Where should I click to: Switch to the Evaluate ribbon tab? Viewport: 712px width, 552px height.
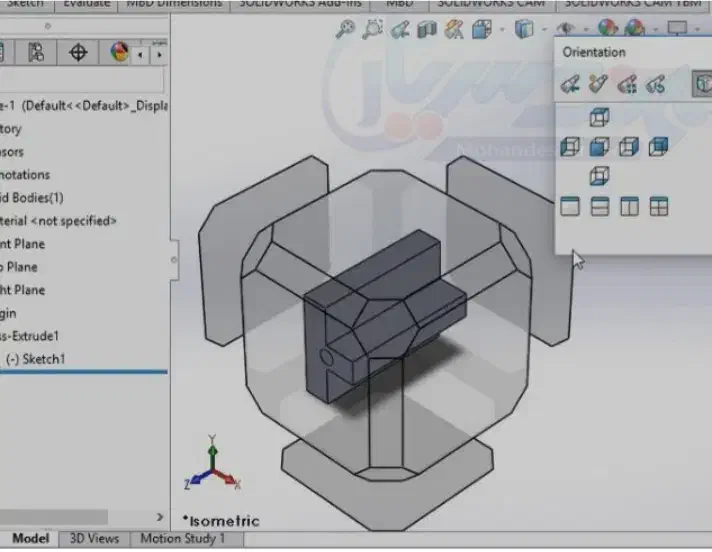pos(87,4)
